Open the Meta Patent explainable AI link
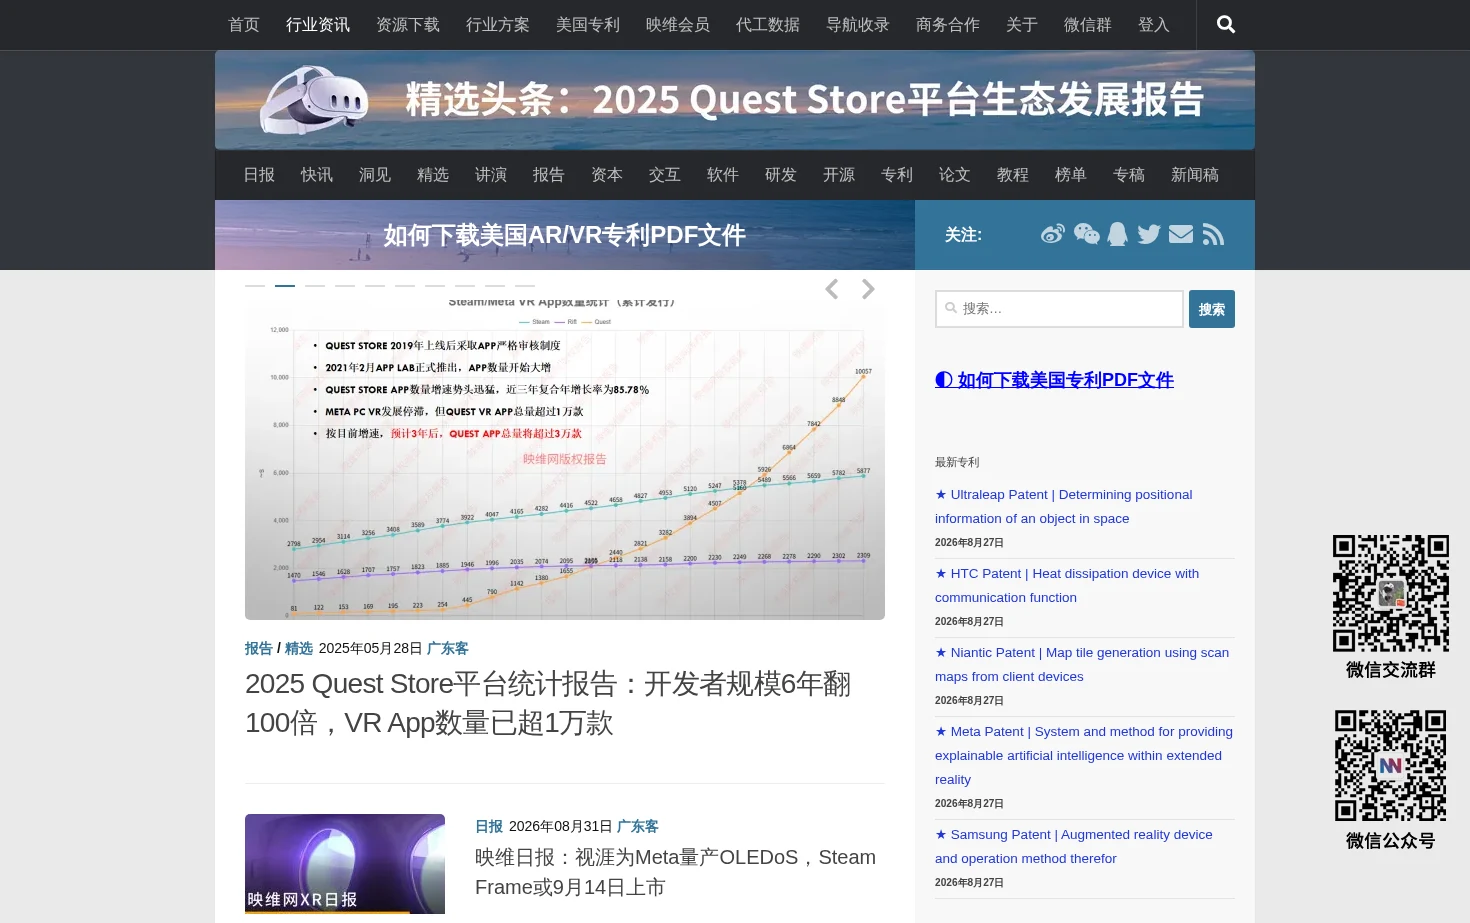1470x923 pixels. tap(1084, 755)
